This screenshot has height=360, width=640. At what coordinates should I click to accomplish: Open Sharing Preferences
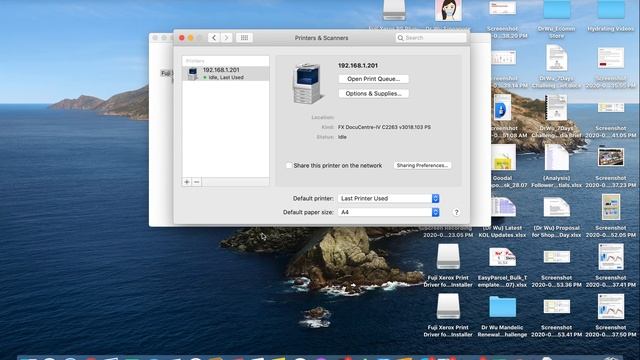[x=422, y=165]
